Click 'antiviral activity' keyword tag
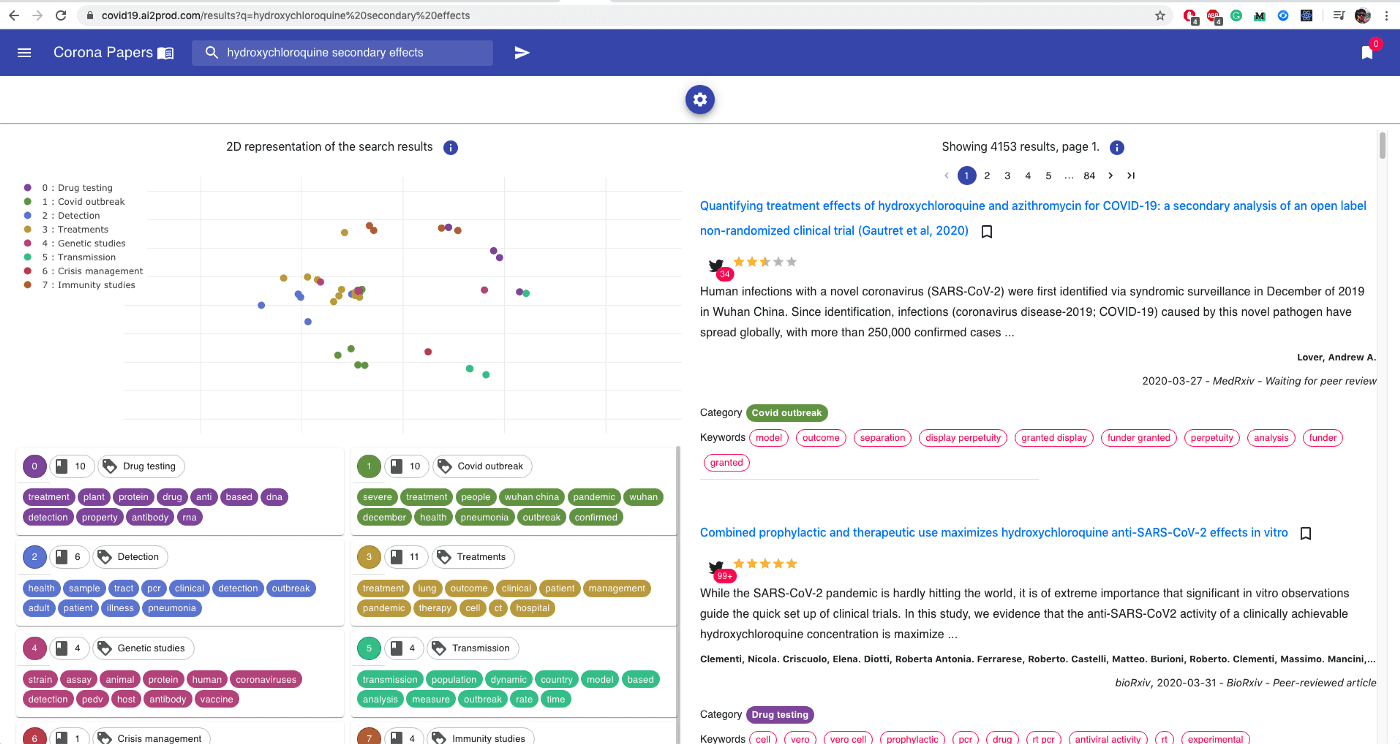1400x744 pixels. click(x=1108, y=740)
